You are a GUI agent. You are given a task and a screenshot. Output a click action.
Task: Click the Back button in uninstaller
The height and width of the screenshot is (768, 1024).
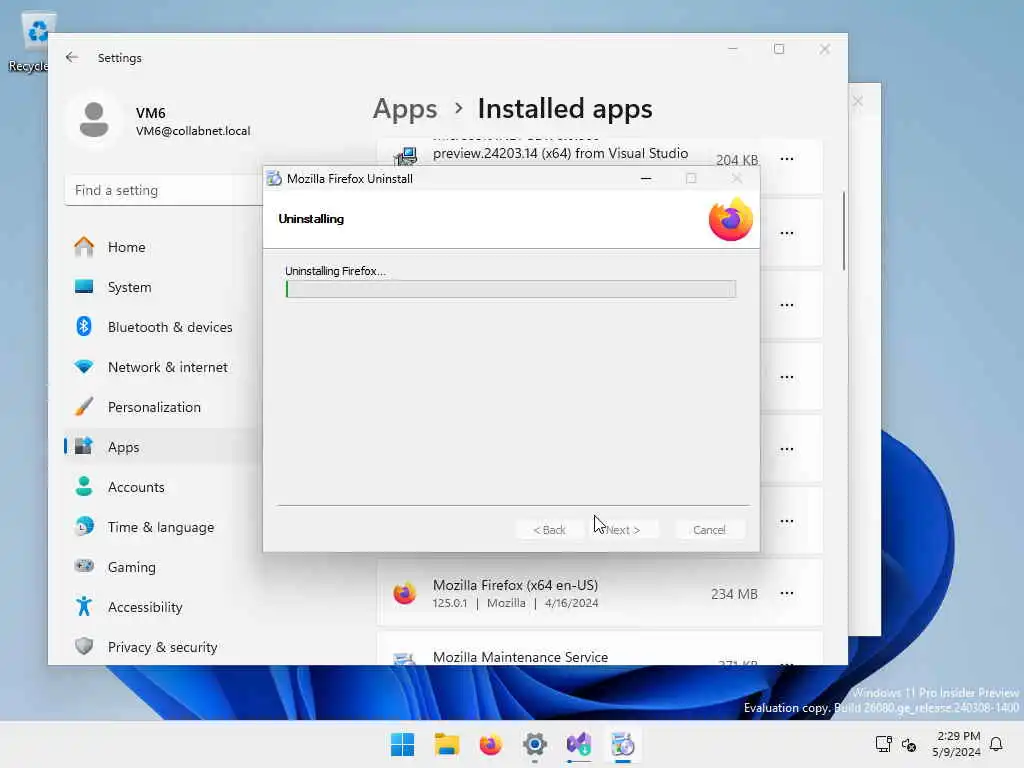click(549, 530)
